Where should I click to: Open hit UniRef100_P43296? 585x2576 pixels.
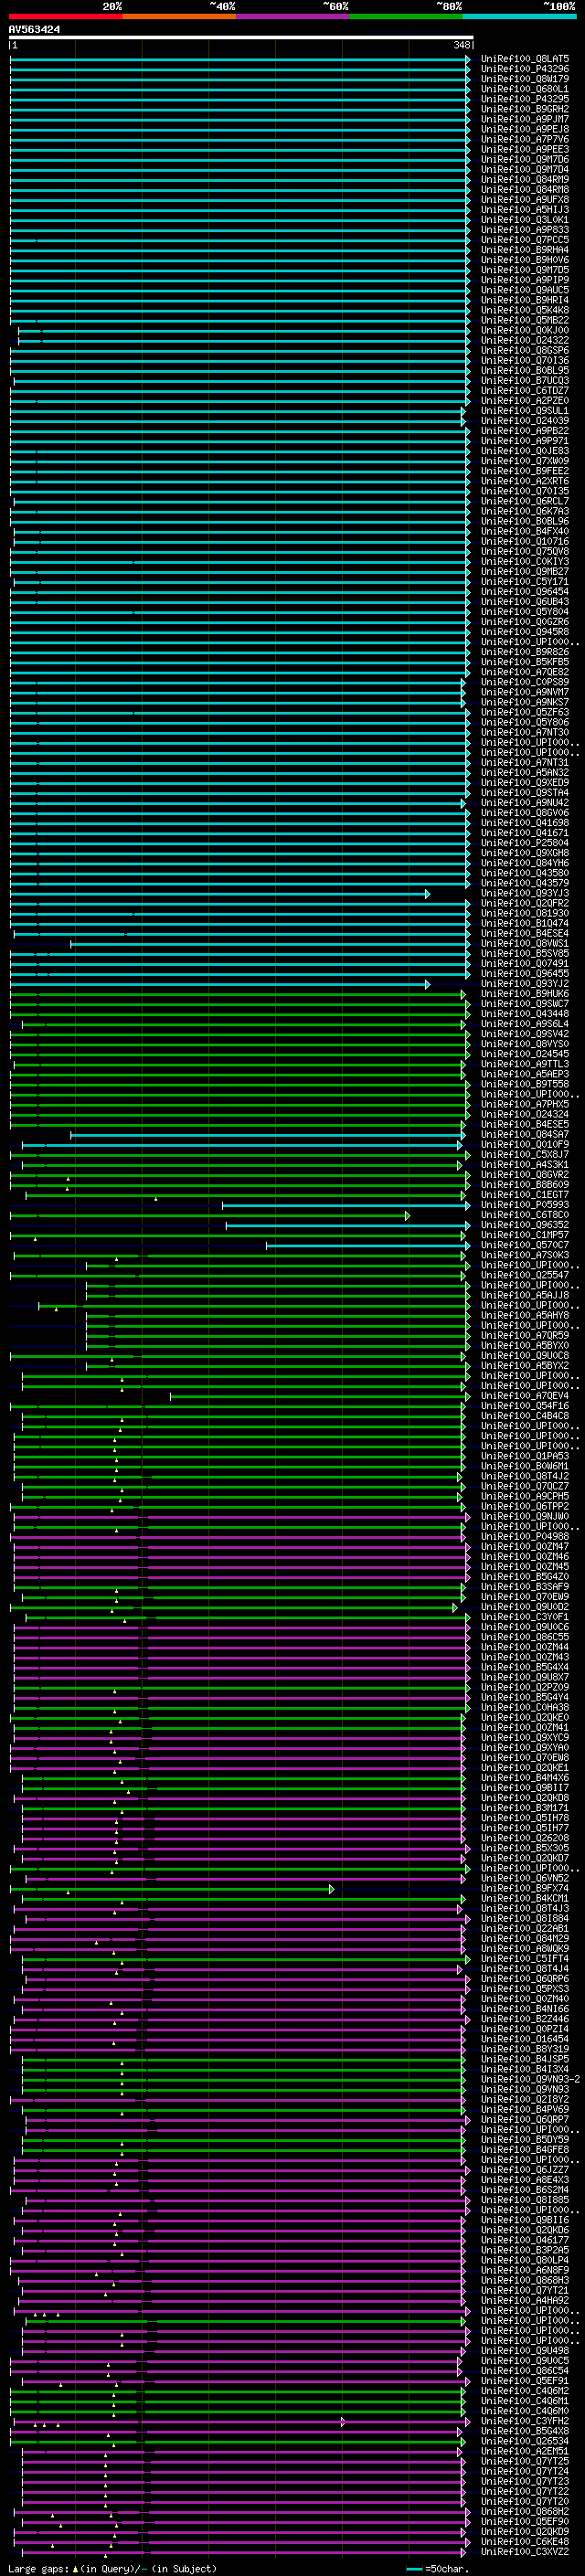pos(525,69)
